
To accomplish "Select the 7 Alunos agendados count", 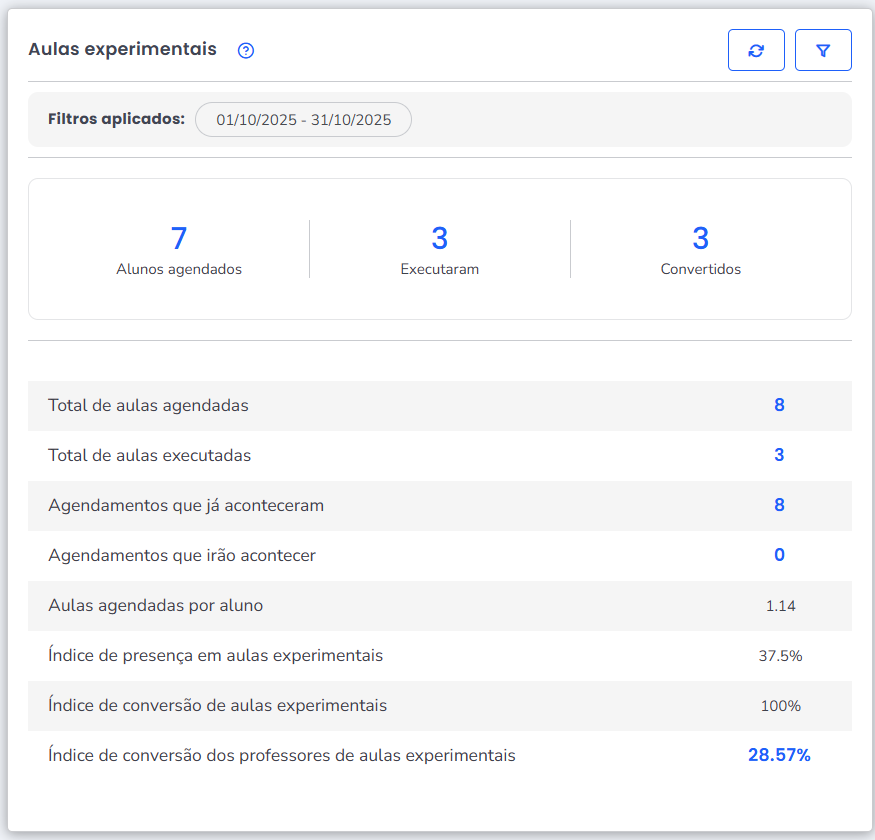I will (179, 238).
